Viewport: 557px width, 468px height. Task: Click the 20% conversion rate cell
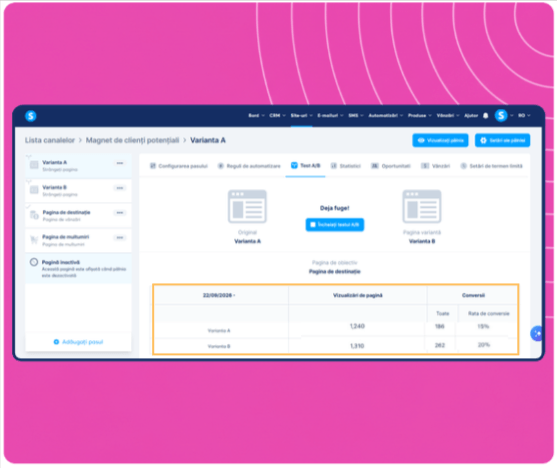483,345
